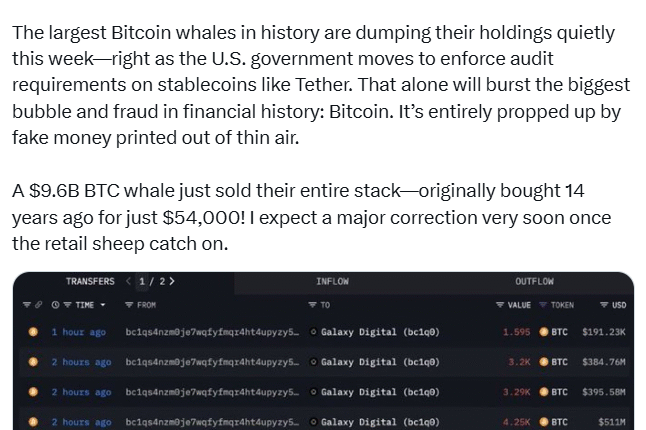Click the Galaxy Digital entity icon in first row
This screenshot has width=646, height=430.
tap(314, 332)
